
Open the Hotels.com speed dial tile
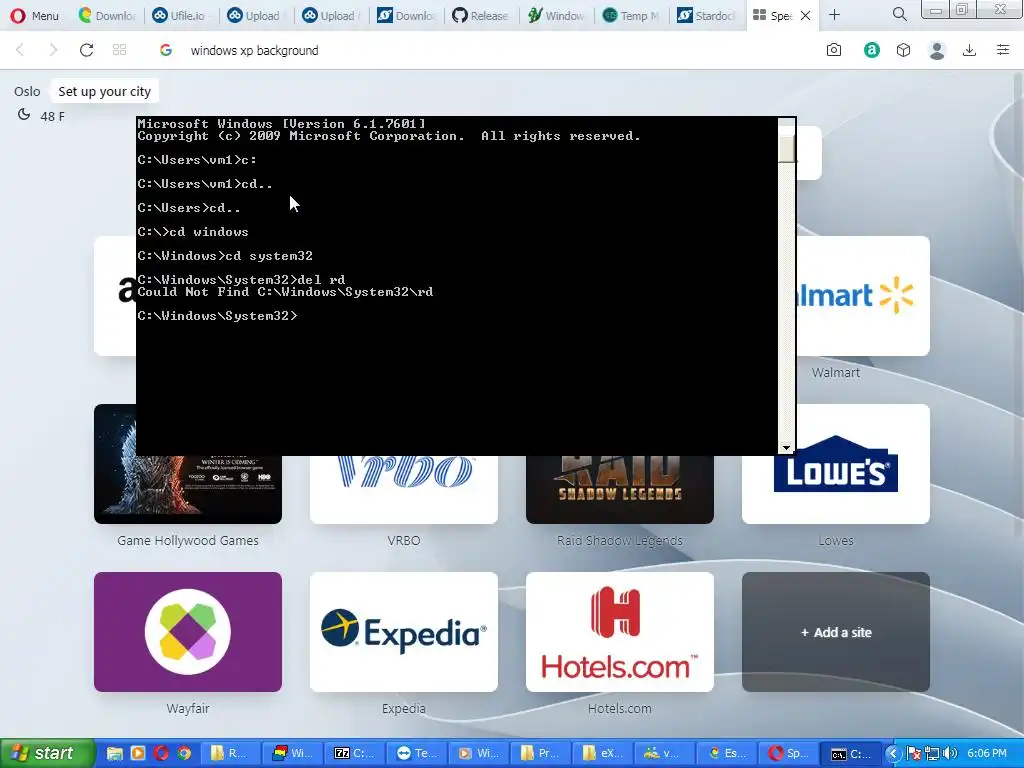click(x=620, y=632)
